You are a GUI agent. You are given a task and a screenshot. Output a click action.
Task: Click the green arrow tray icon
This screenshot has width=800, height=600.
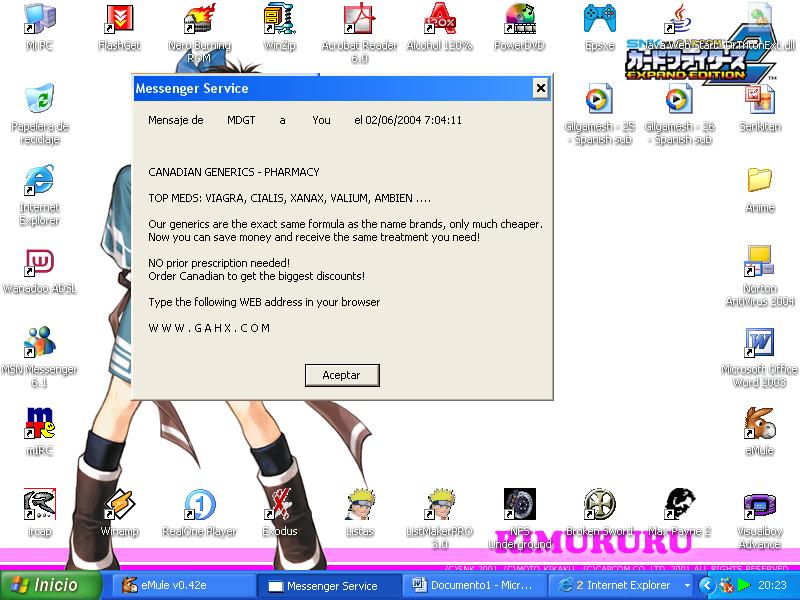pos(744,585)
